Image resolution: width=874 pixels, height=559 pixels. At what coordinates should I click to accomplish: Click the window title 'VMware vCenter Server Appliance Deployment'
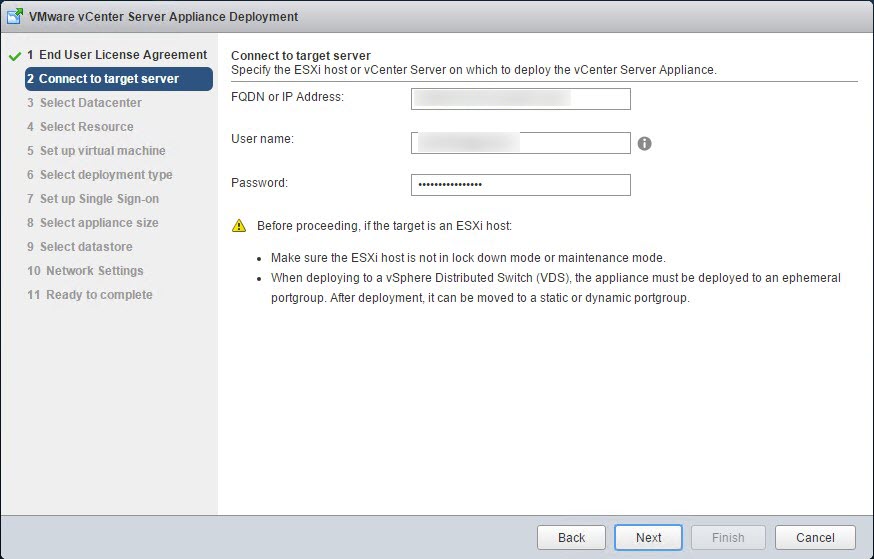pyautogui.click(x=163, y=17)
